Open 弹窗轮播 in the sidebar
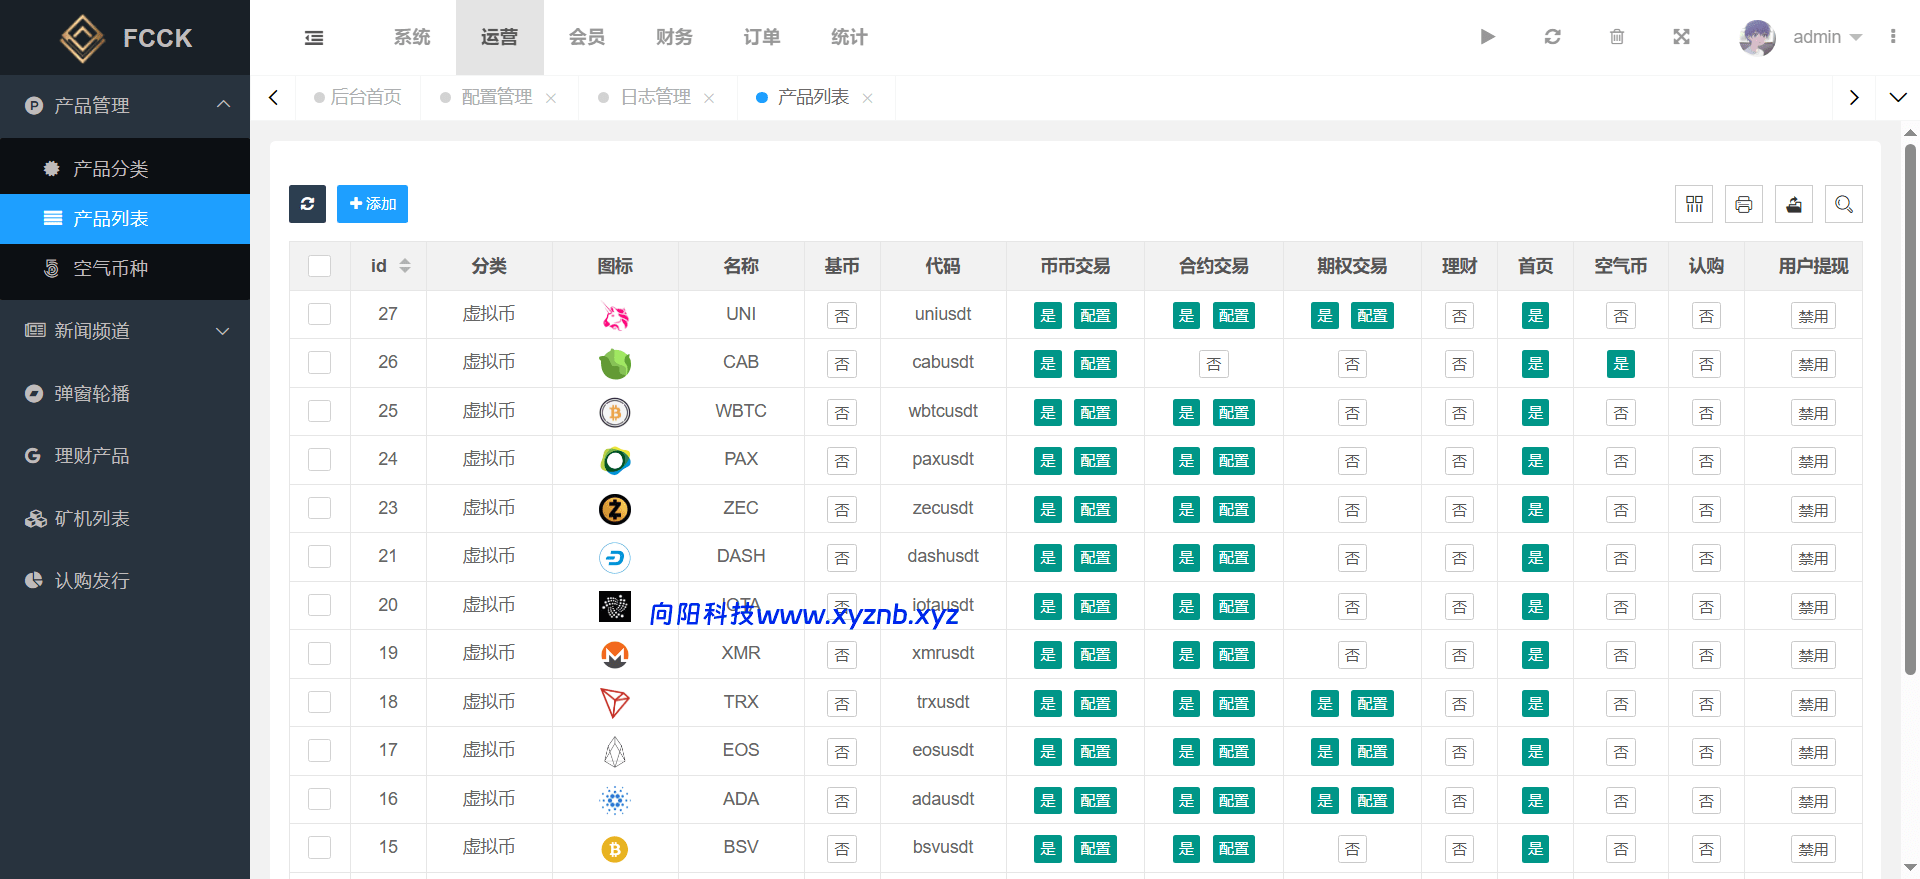The image size is (1920, 879). 125,394
